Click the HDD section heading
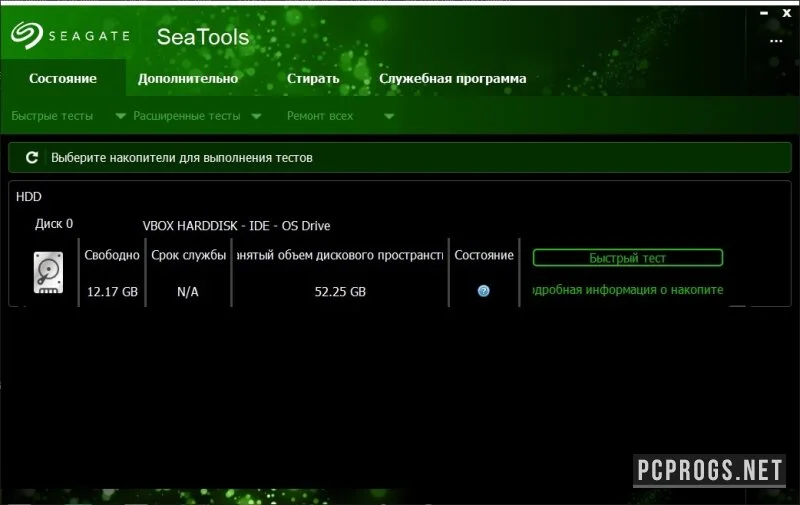This screenshot has height=505, width=800. tap(29, 197)
